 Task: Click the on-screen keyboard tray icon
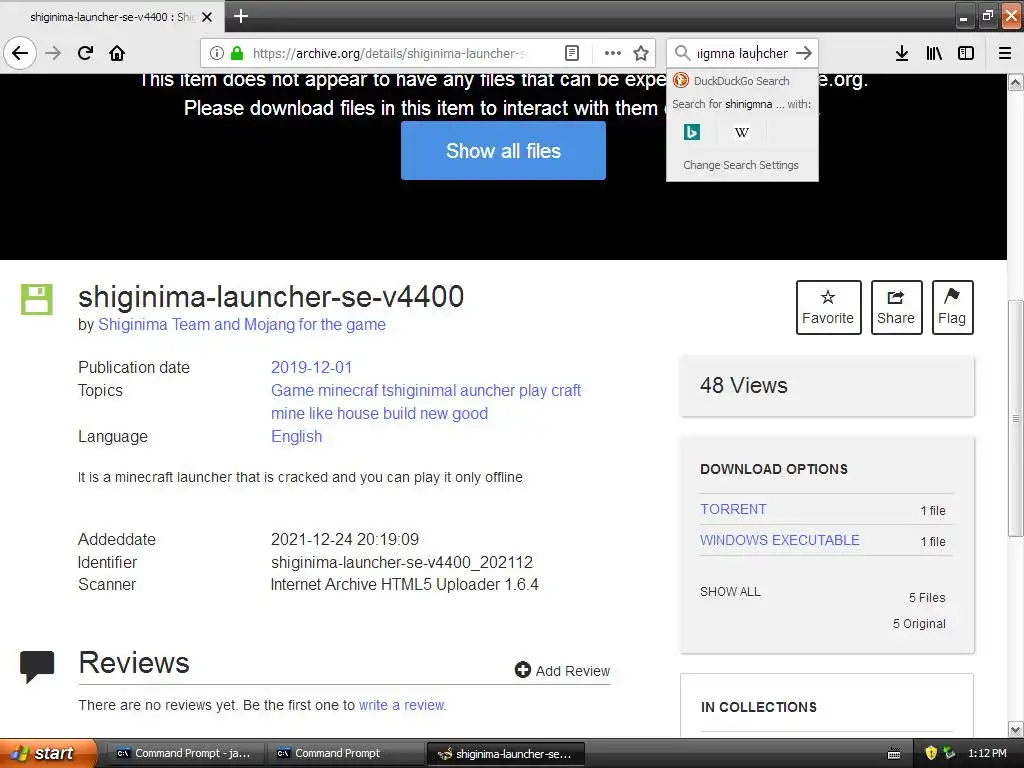coord(894,754)
